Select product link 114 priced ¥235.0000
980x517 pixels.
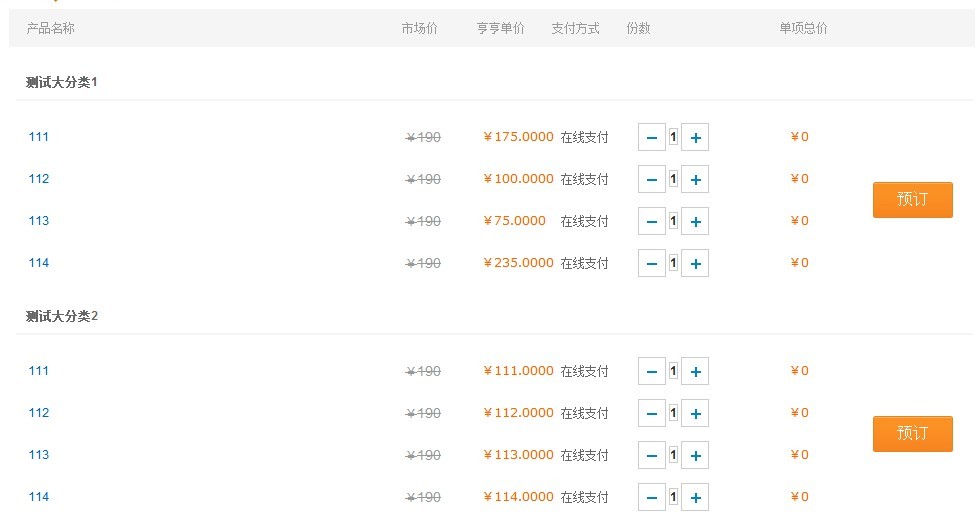(x=39, y=263)
